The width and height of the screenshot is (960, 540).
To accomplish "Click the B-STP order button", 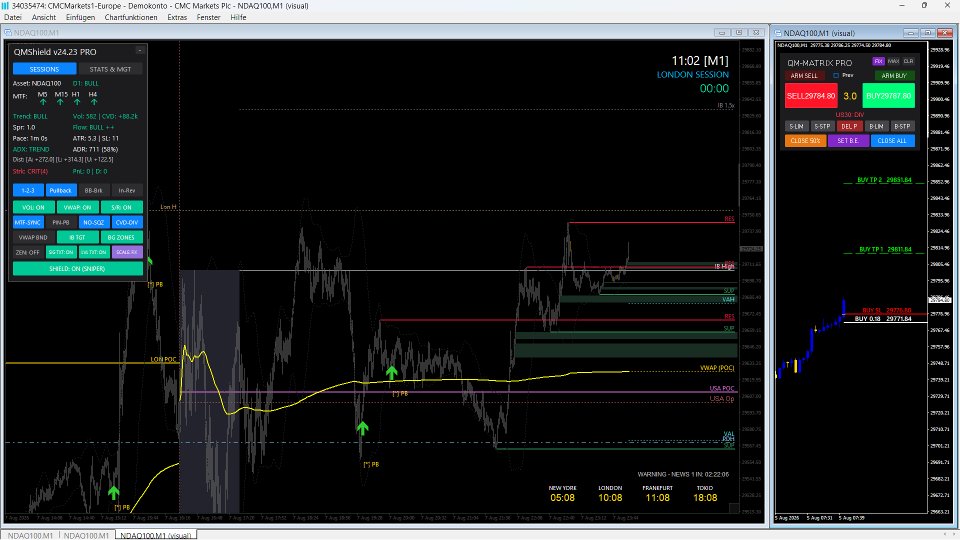I will click(x=902, y=126).
